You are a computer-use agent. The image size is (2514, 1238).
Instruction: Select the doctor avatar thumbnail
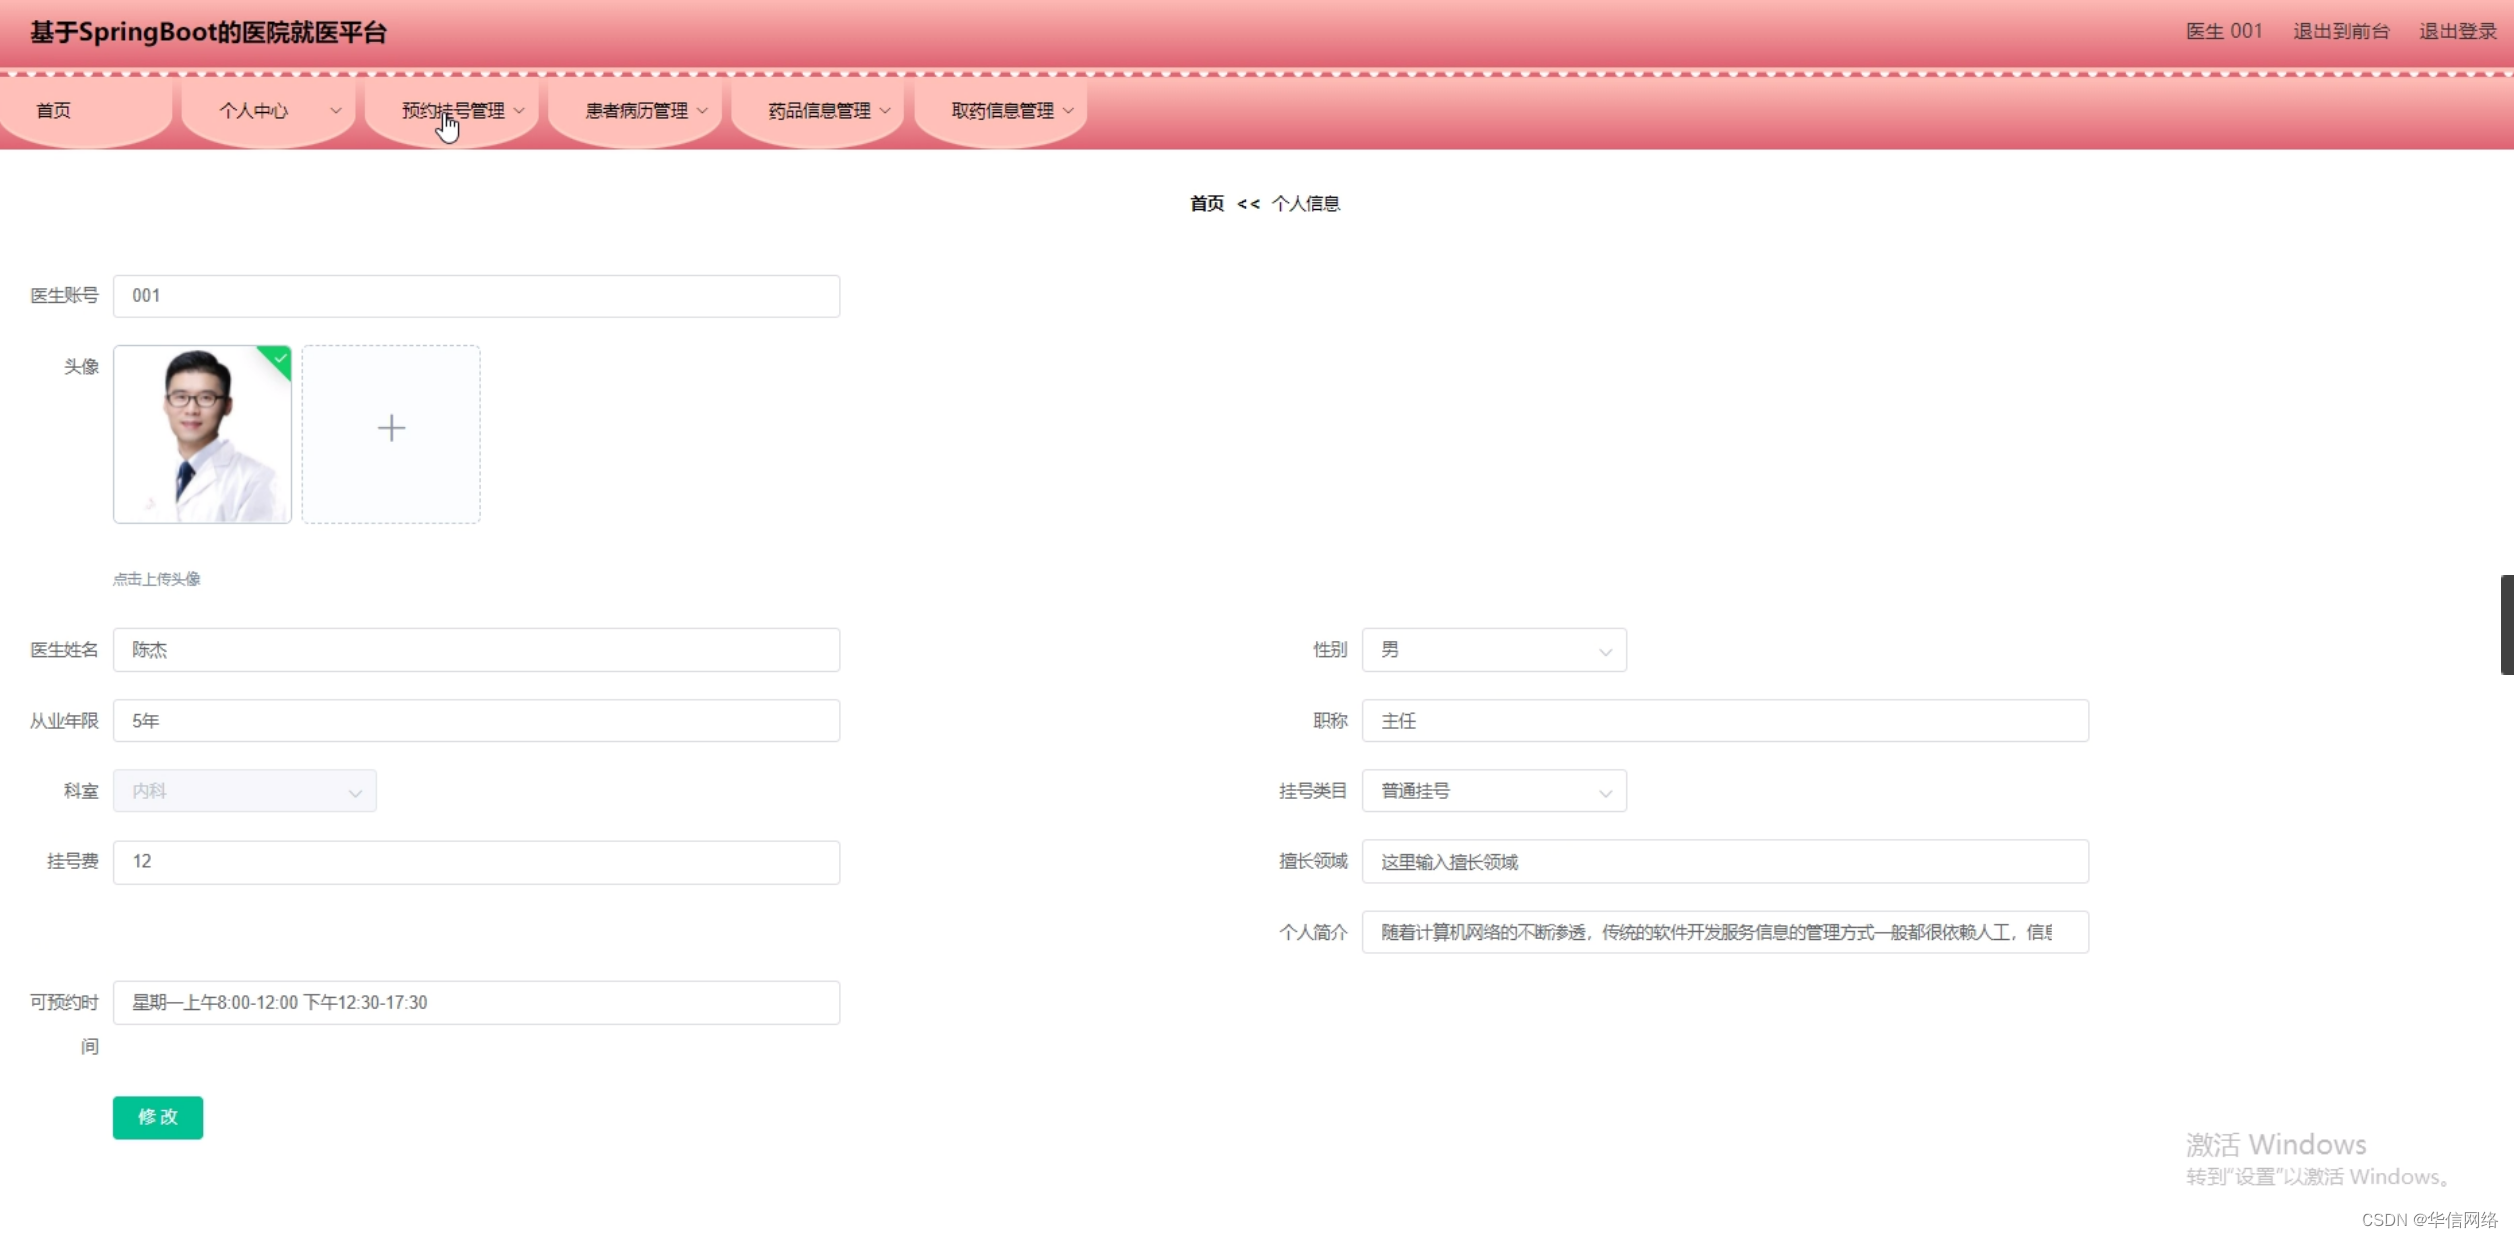pyautogui.click(x=202, y=434)
